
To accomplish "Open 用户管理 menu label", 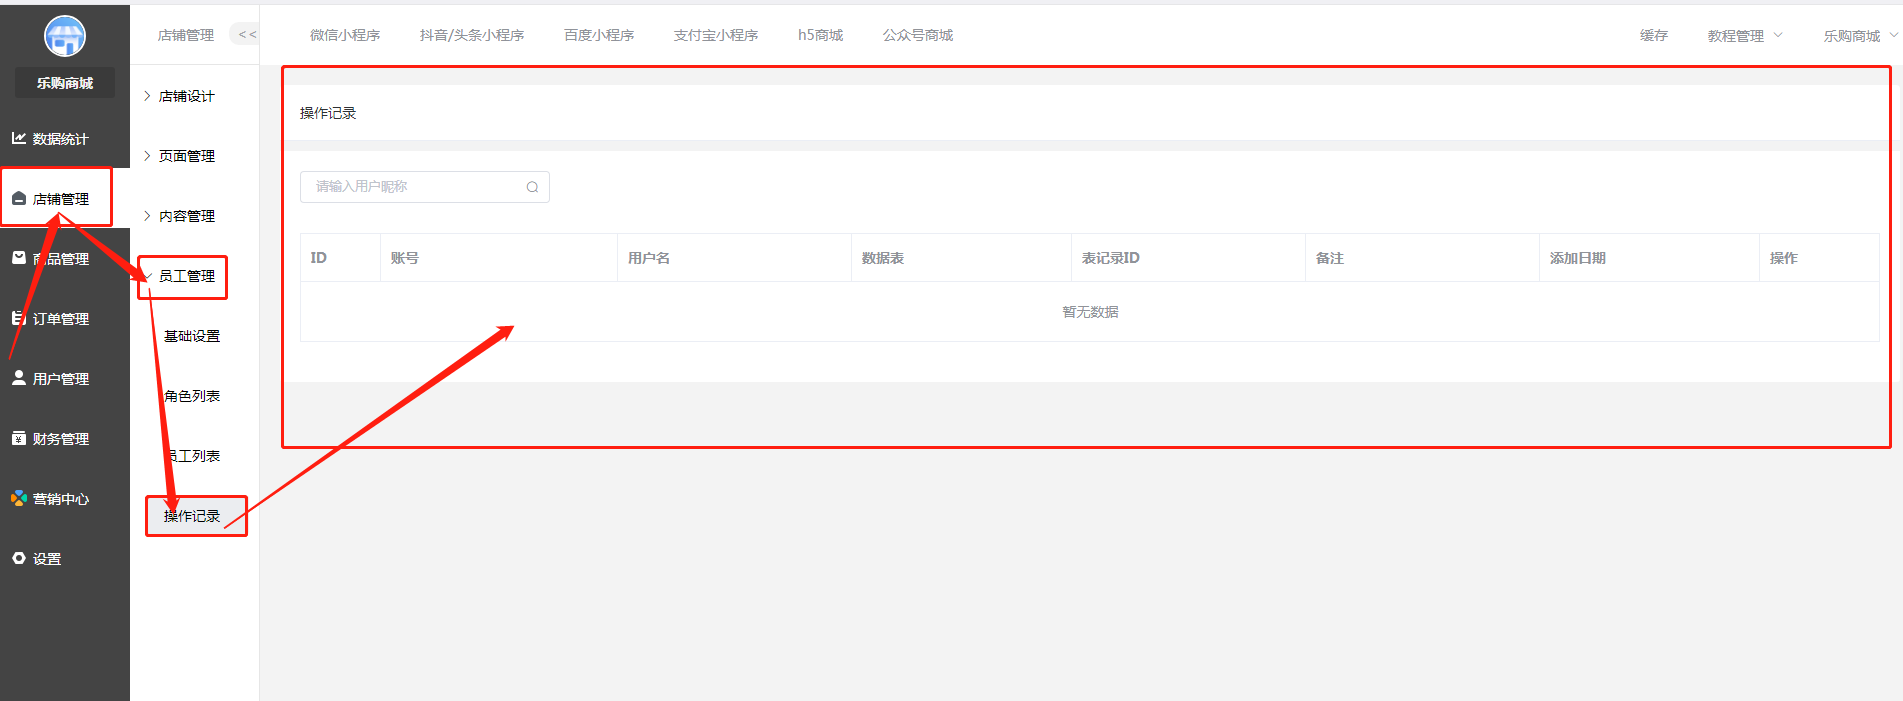I will pos(61,379).
